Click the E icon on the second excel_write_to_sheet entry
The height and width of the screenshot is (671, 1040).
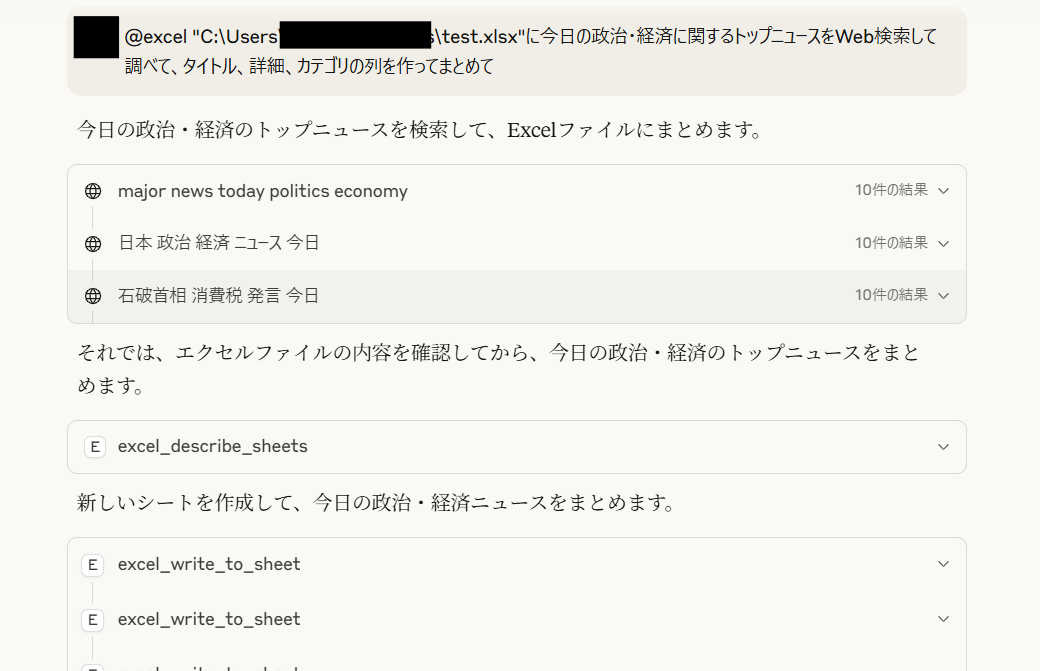click(92, 619)
